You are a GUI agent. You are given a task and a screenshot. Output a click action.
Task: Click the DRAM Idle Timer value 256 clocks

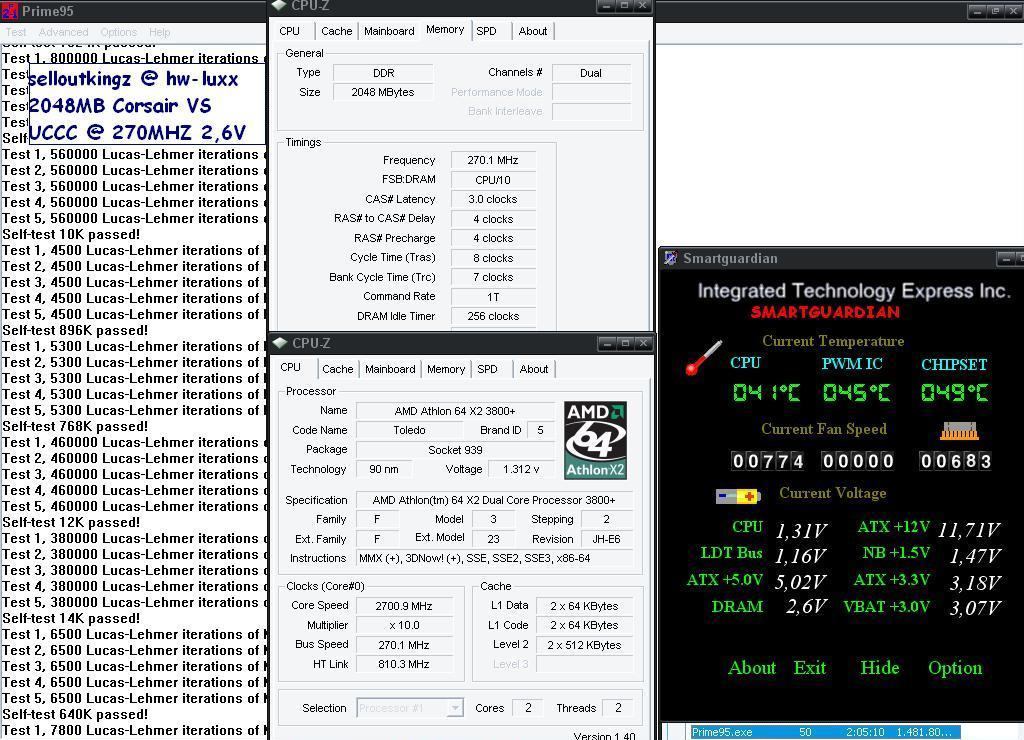point(493,316)
